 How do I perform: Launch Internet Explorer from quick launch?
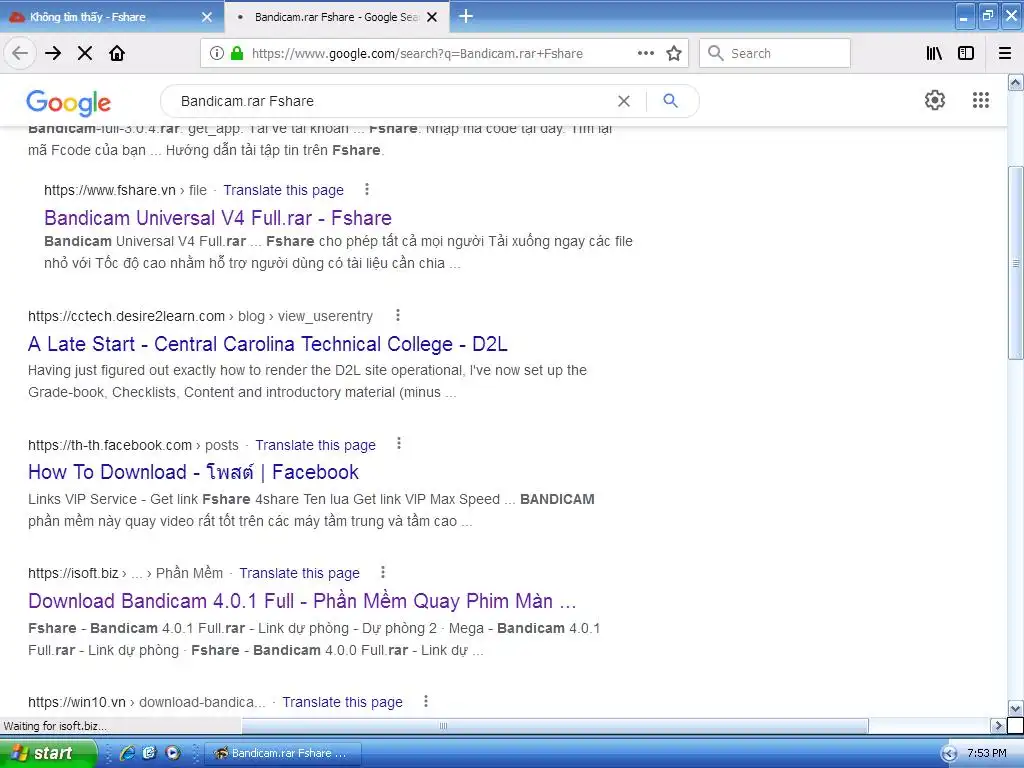(x=127, y=753)
